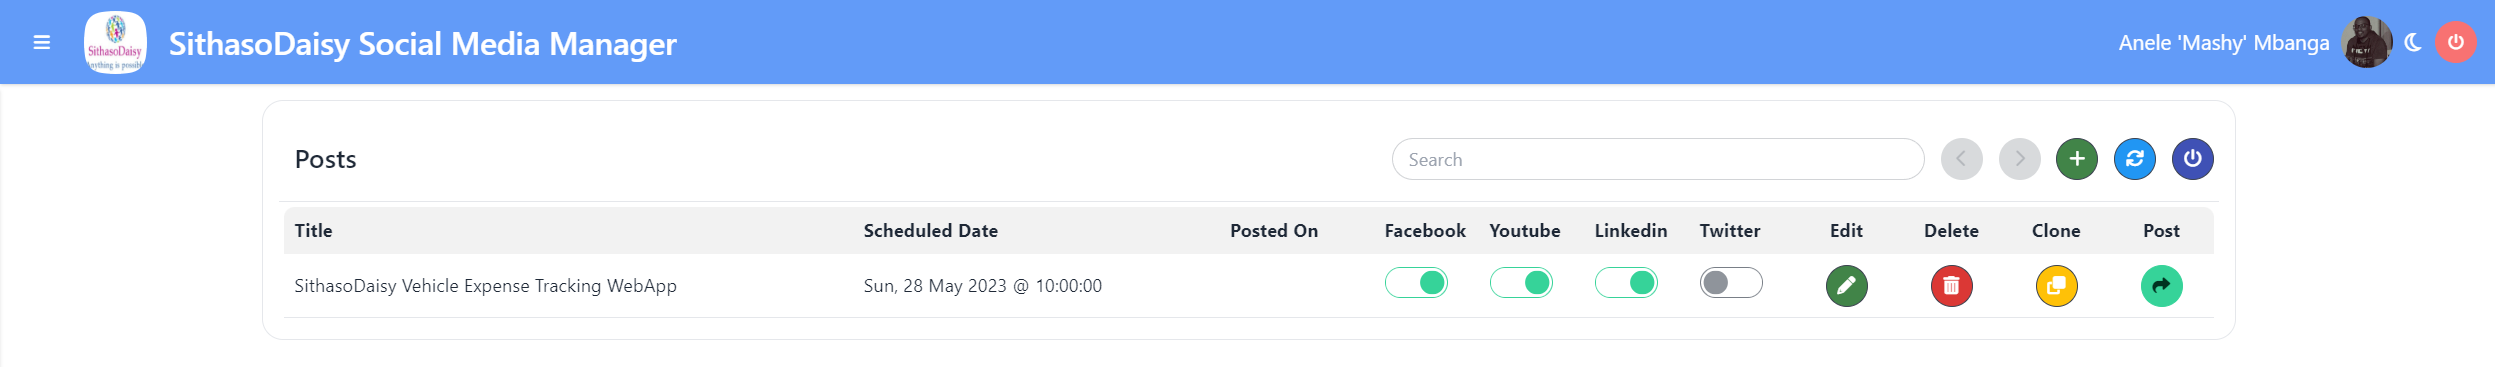Click the red power logout button
This screenshot has width=2495, height=367.
tap(2455, 43)
